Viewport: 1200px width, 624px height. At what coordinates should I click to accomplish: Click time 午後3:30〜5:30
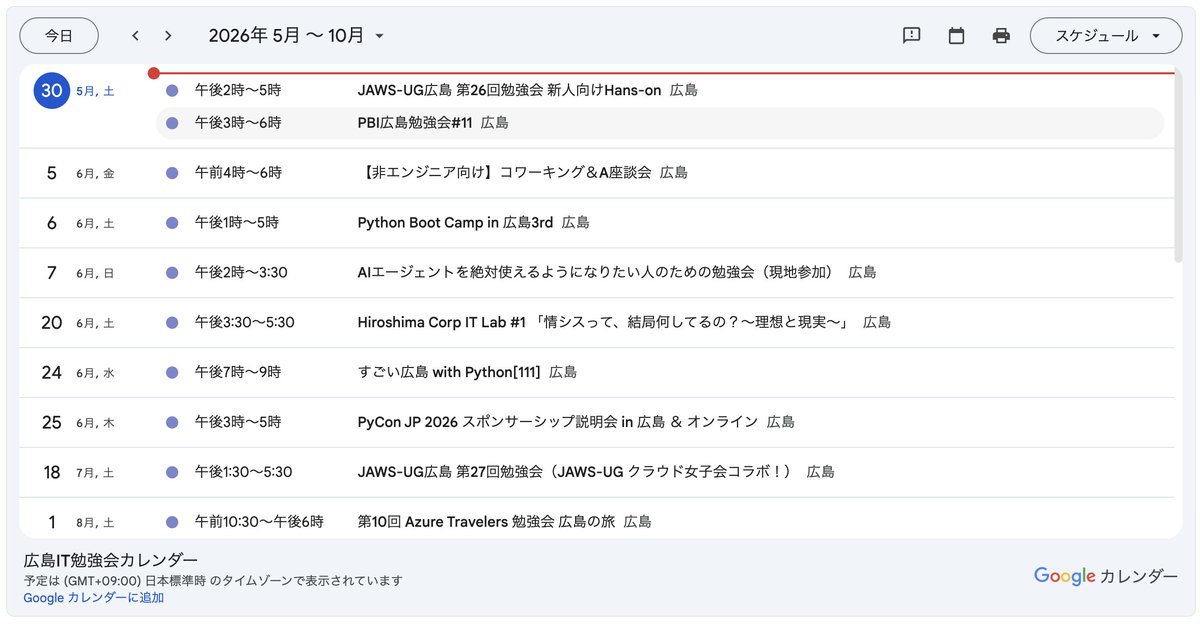[x=244, y=322]
